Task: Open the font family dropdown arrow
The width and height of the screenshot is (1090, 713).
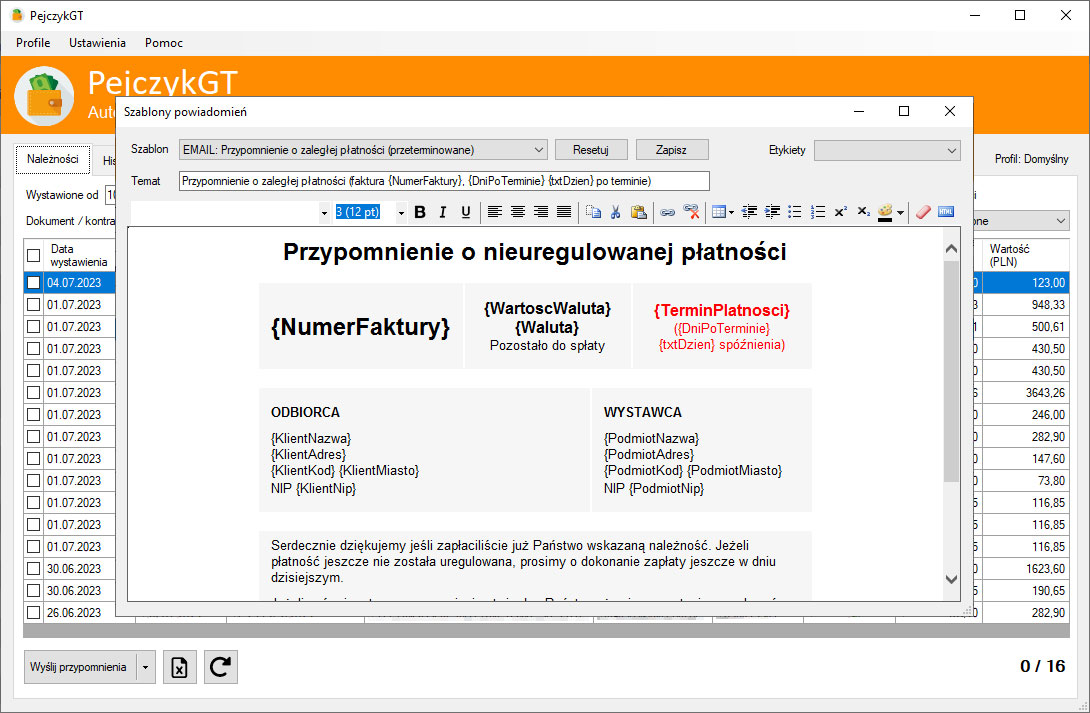Action: pos(324,213)
